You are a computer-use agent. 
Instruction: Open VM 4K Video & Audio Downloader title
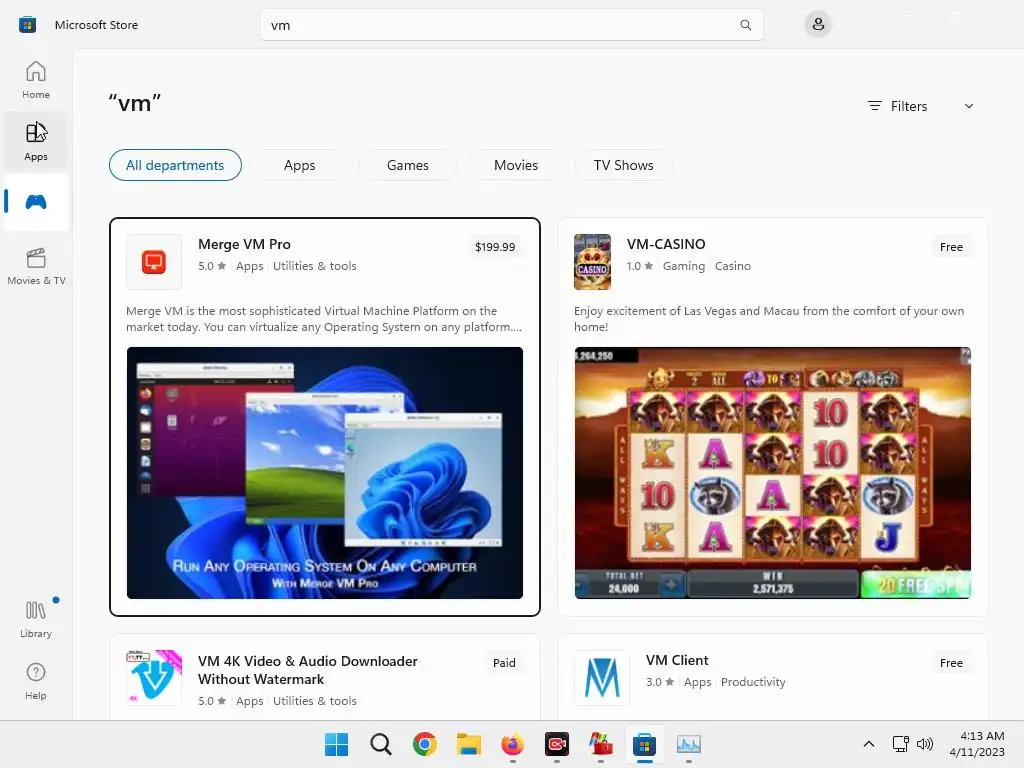[308, 670]
